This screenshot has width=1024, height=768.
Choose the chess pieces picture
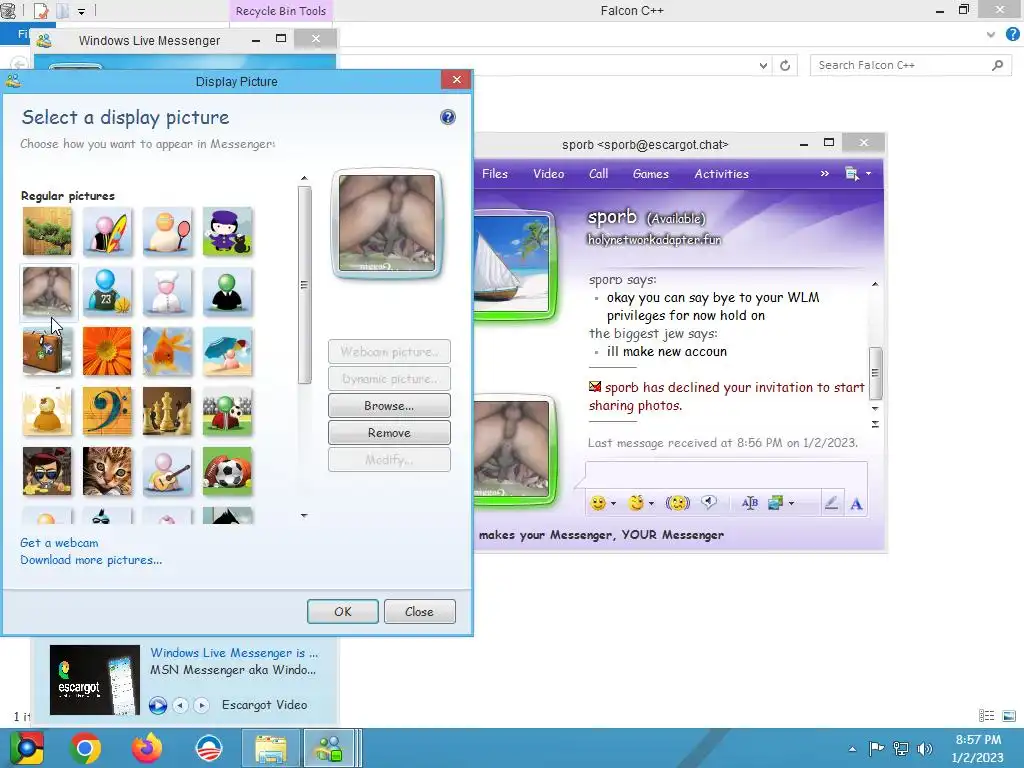click(167, 411)
